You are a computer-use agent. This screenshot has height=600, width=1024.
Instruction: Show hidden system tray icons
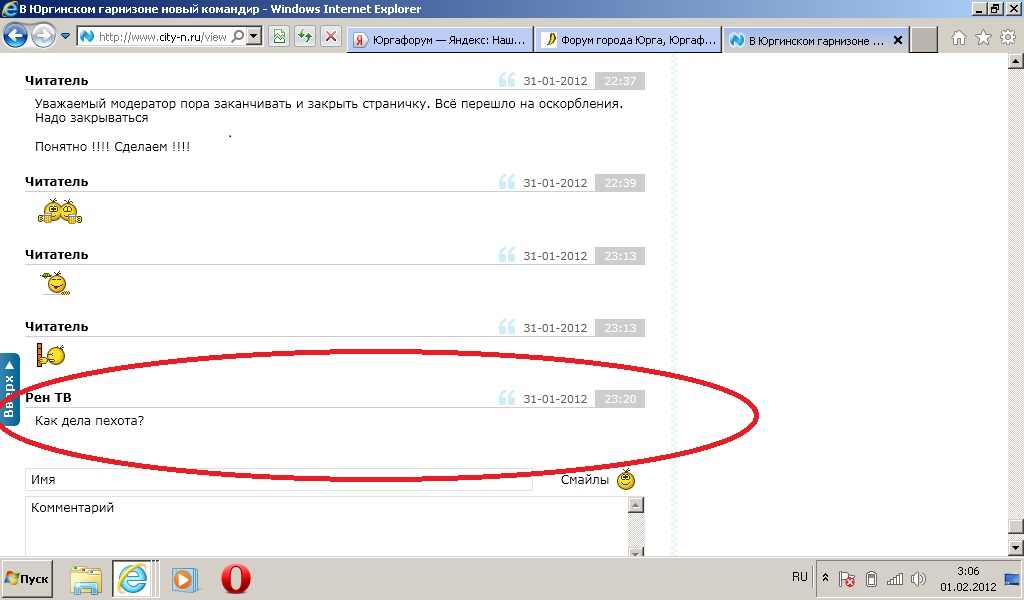pos(825,578)
